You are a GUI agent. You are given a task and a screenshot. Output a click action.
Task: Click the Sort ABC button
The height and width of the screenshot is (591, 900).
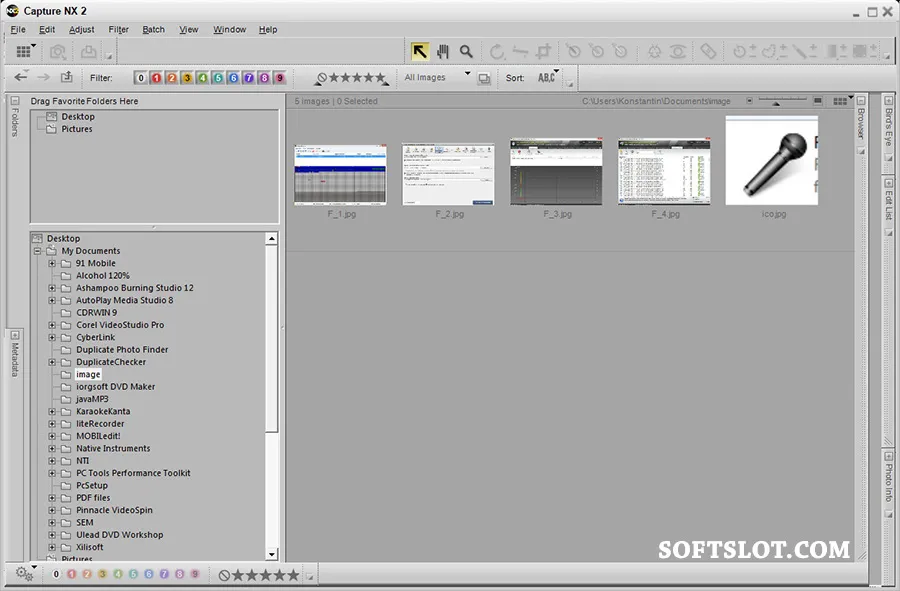click(x=547, y=77)
